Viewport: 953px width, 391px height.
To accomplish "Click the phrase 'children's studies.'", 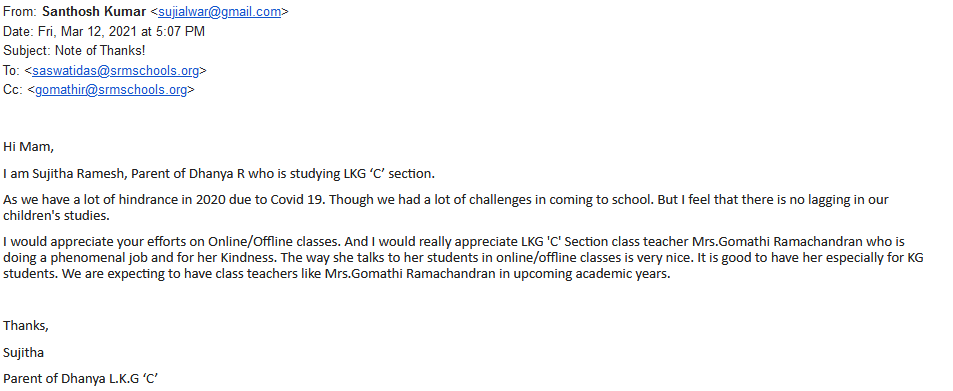I will (57, 216).
